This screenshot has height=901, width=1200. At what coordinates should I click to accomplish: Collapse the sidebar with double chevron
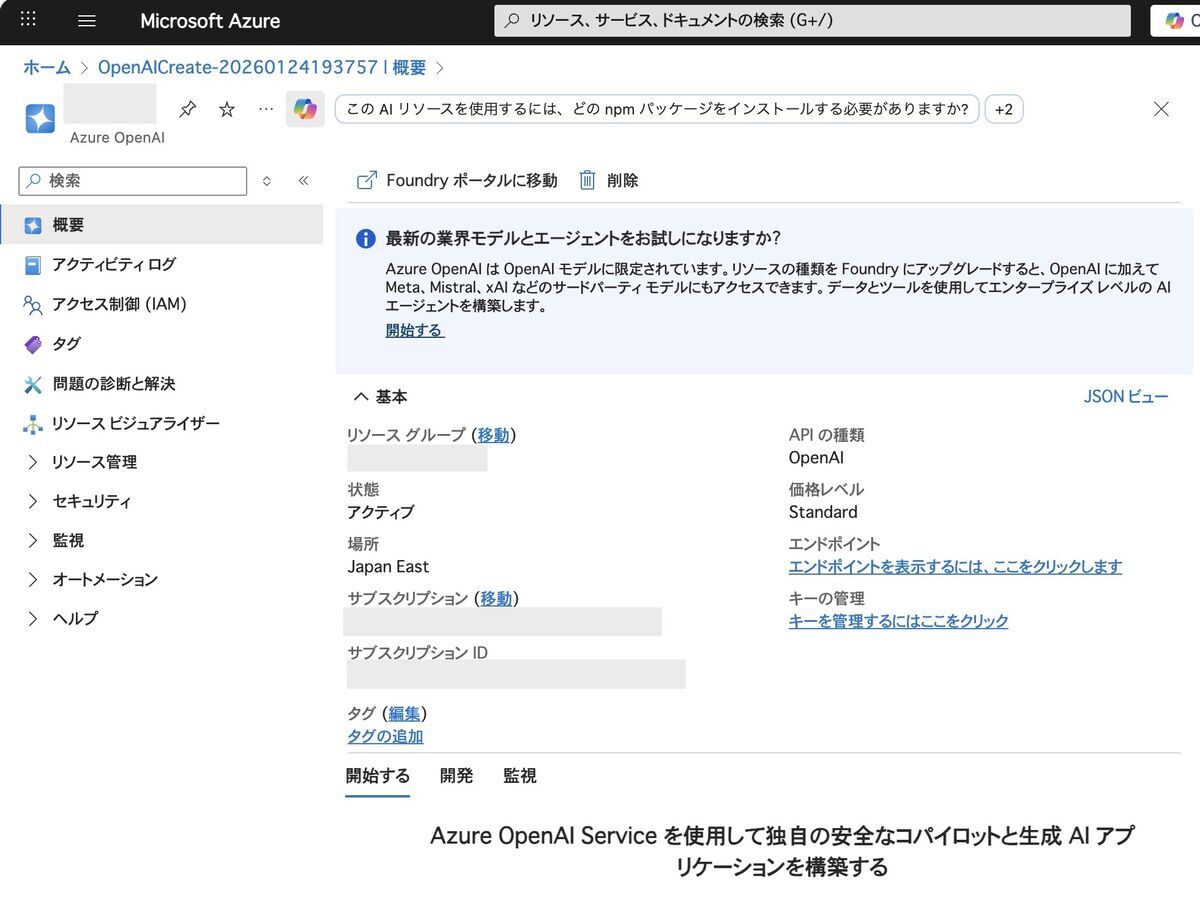[x=304, y=181]
